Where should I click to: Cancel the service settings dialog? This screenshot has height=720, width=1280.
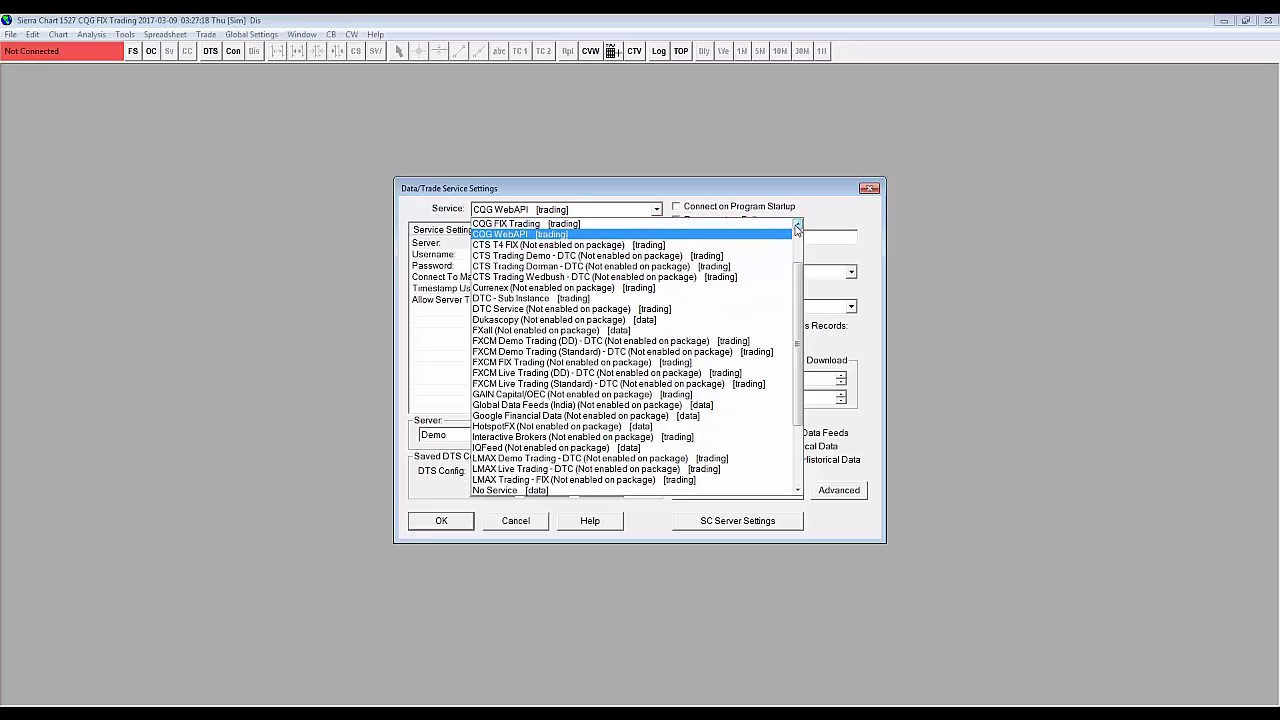(516, 521)
